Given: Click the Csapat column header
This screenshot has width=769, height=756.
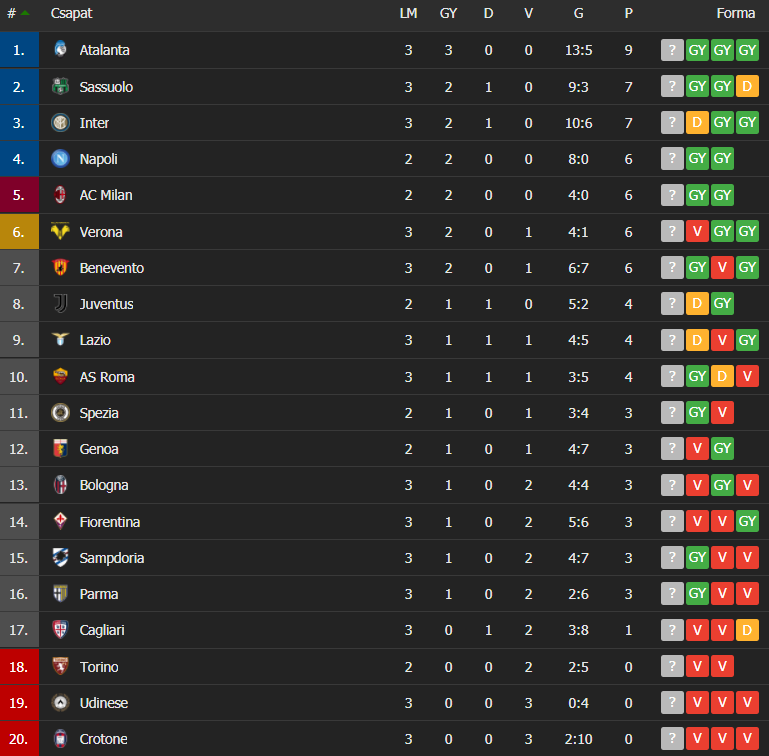Looking at the screenshot, I should 71,13.
